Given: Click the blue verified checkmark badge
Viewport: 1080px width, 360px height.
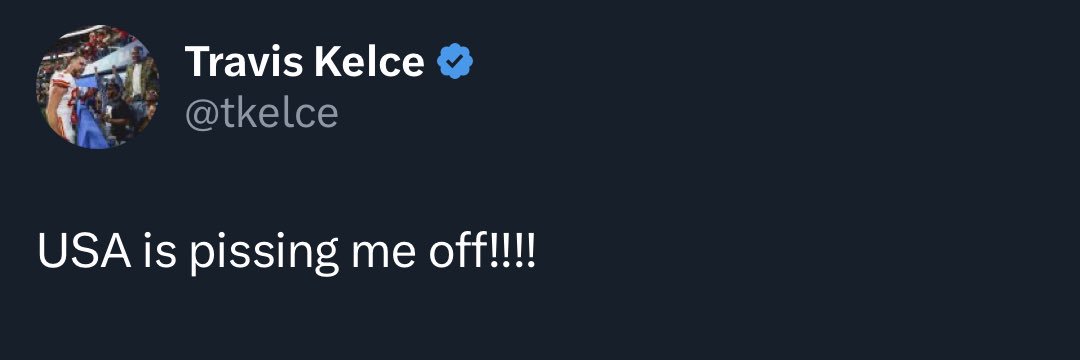Looking at the screenshot, I should point(455,61).
